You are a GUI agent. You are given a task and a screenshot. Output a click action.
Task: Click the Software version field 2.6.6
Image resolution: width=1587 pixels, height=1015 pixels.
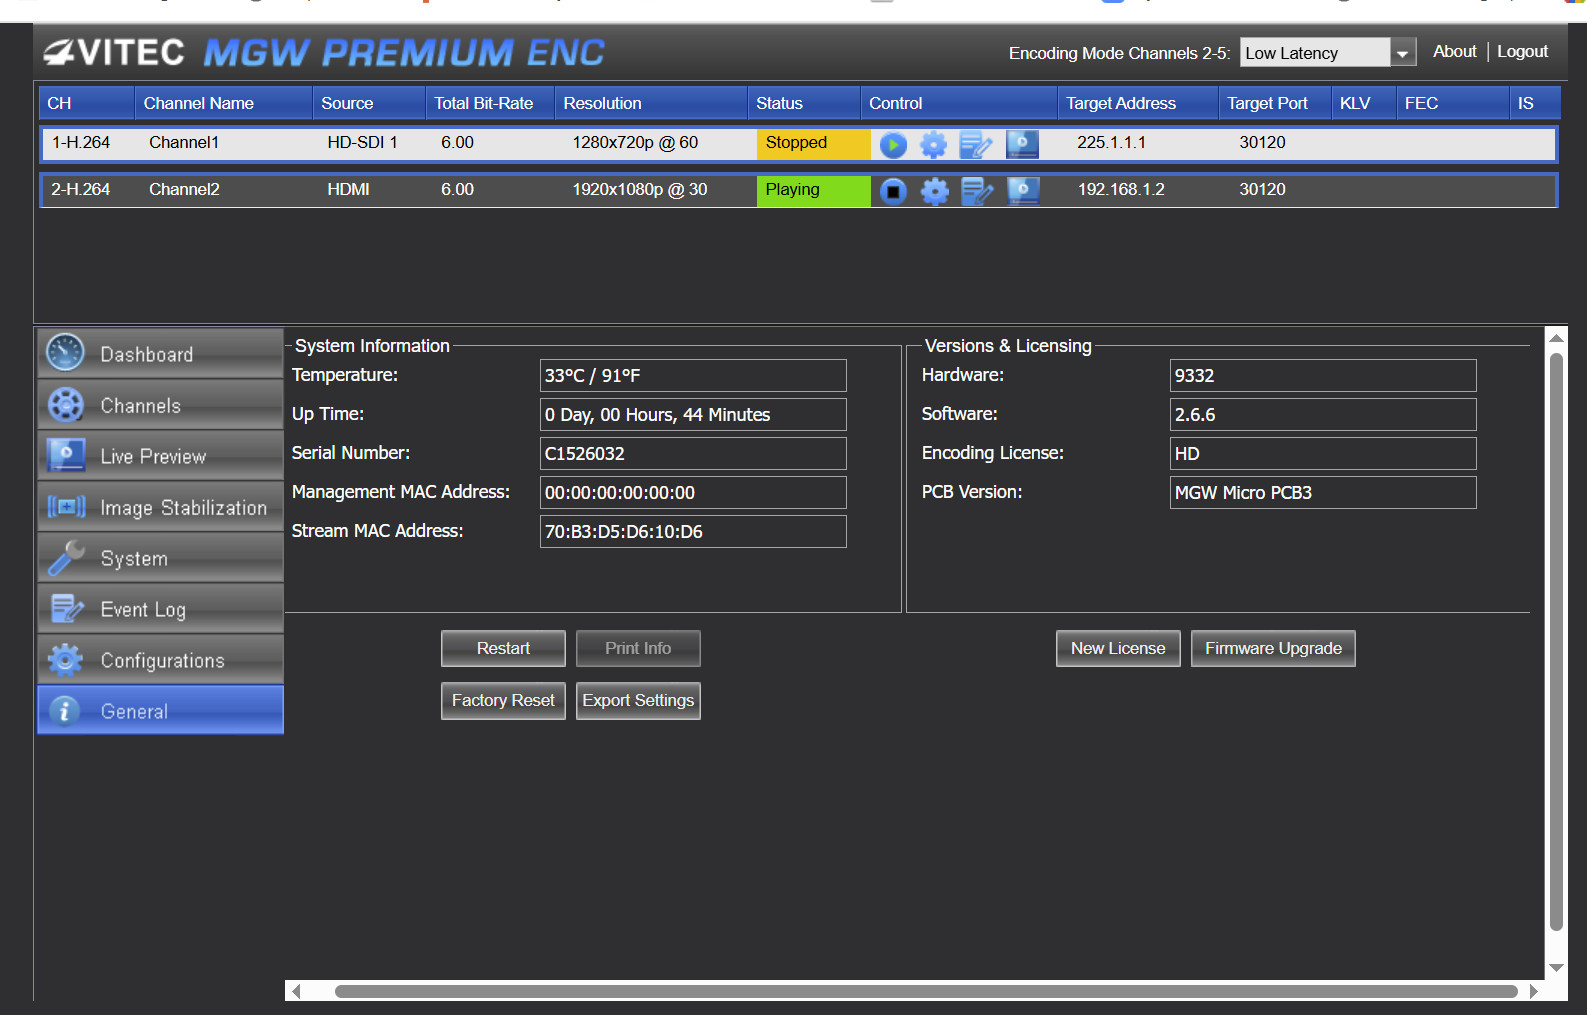(1323, 415)
